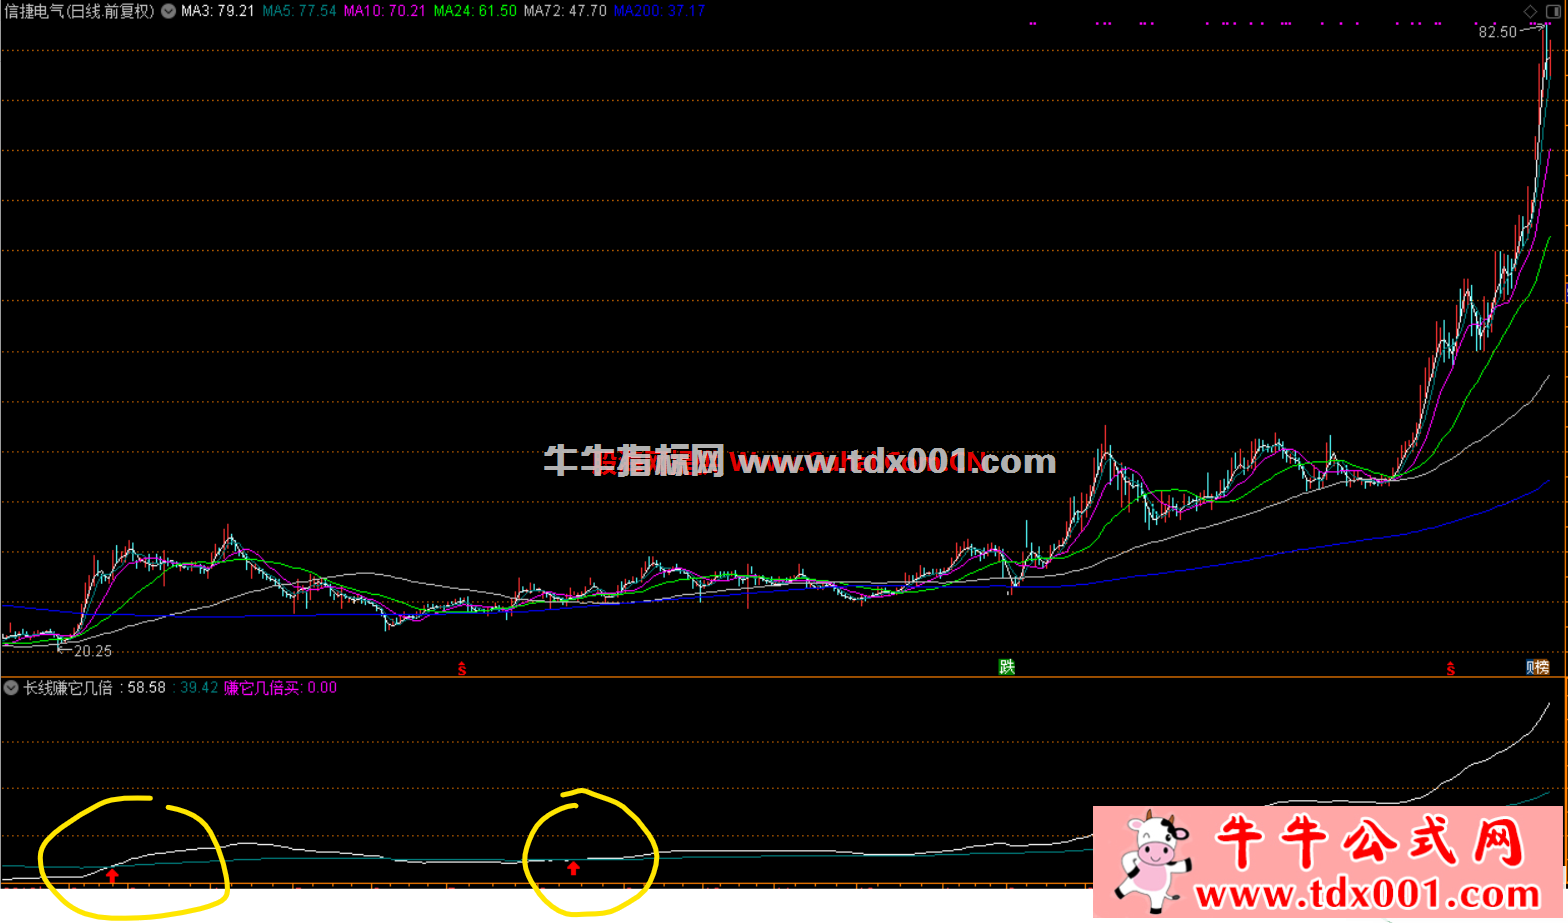The width and height of the screenshot is (1568, 923).
Task: Click the red S marker below the left chart
Action: 462,669
